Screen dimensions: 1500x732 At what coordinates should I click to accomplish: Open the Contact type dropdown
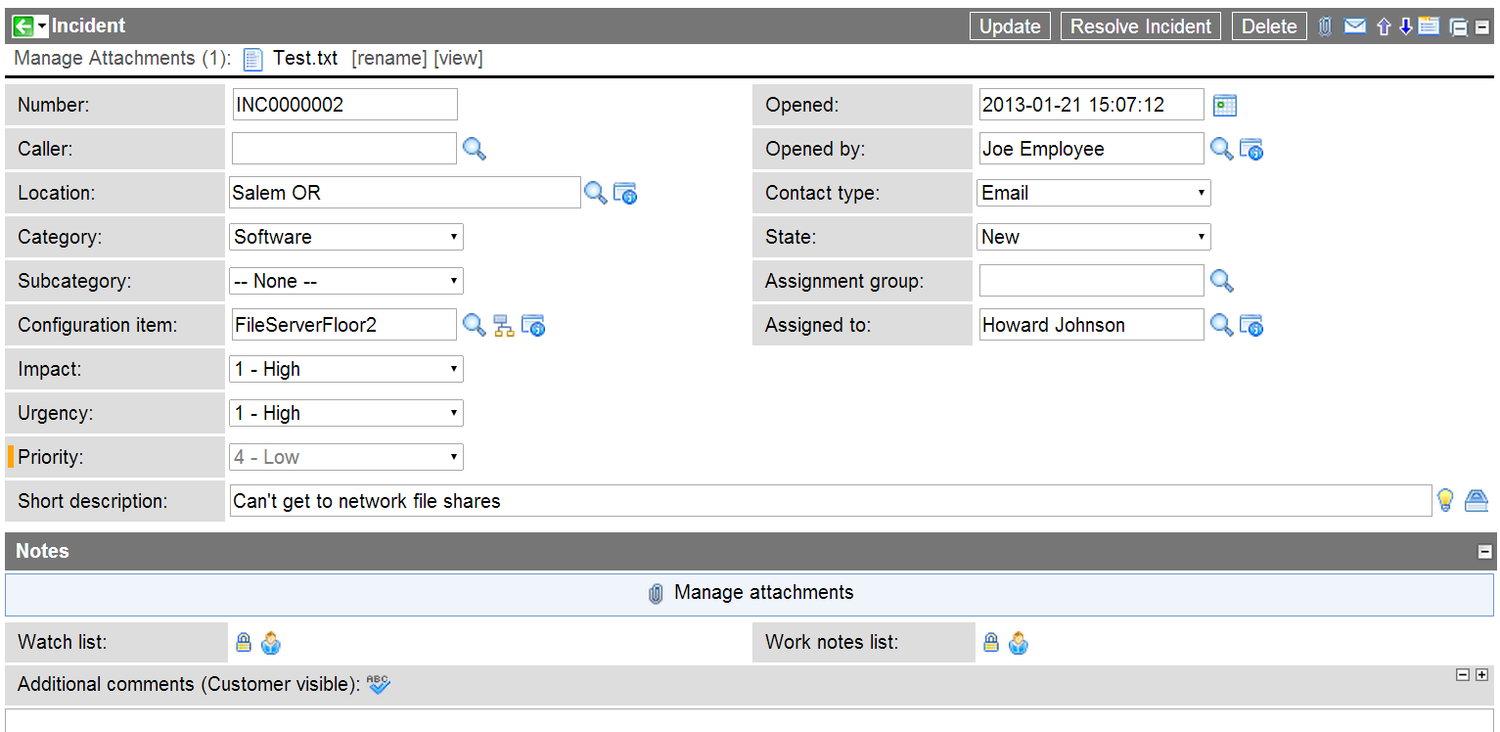(1092, 192)
